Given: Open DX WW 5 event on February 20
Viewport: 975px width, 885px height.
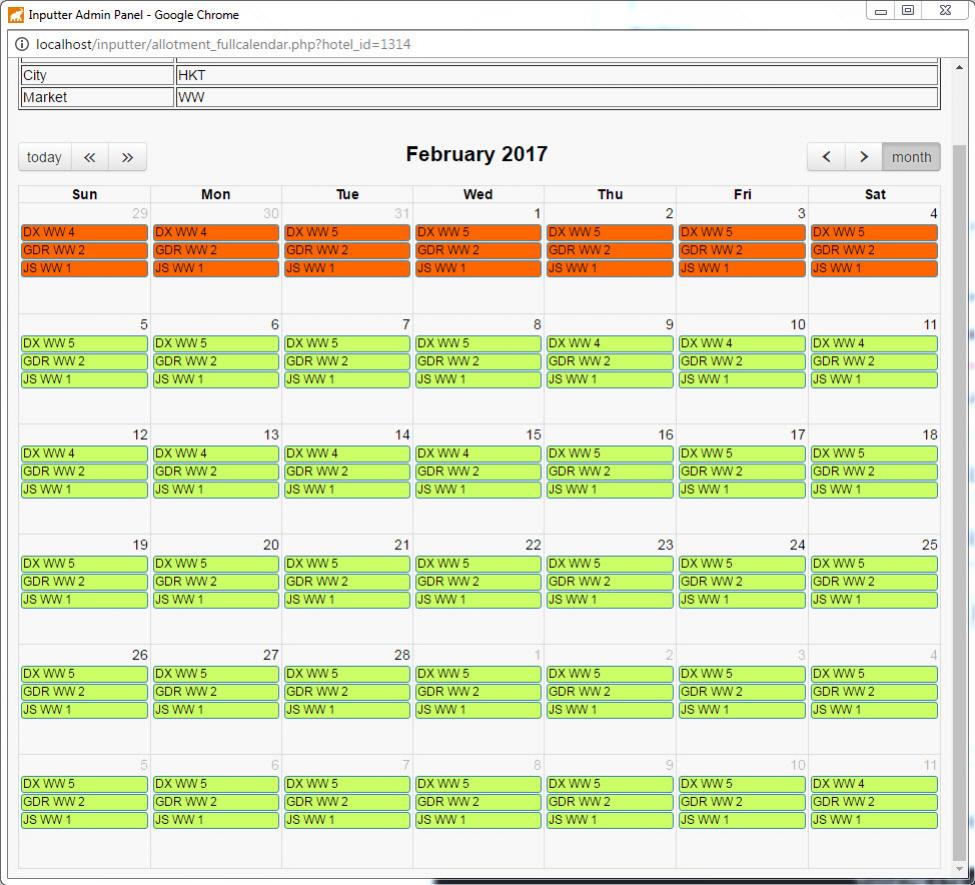Looking at the screenshot, I should [216, 563].
